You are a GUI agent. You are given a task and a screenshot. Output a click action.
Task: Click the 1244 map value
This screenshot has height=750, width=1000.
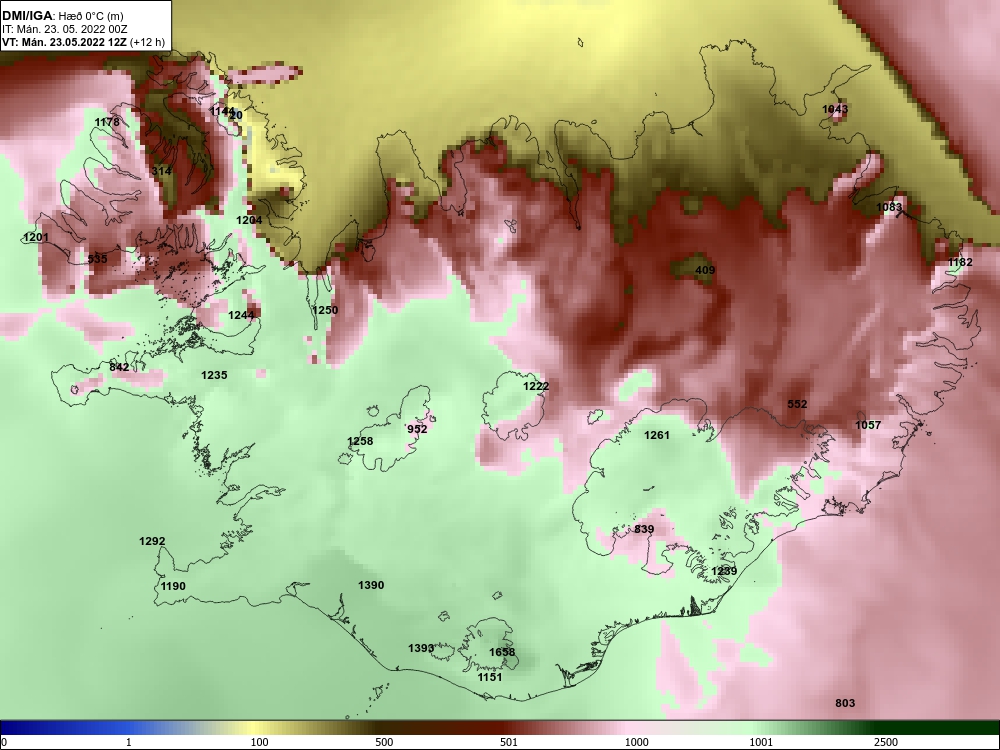[241, 315]
